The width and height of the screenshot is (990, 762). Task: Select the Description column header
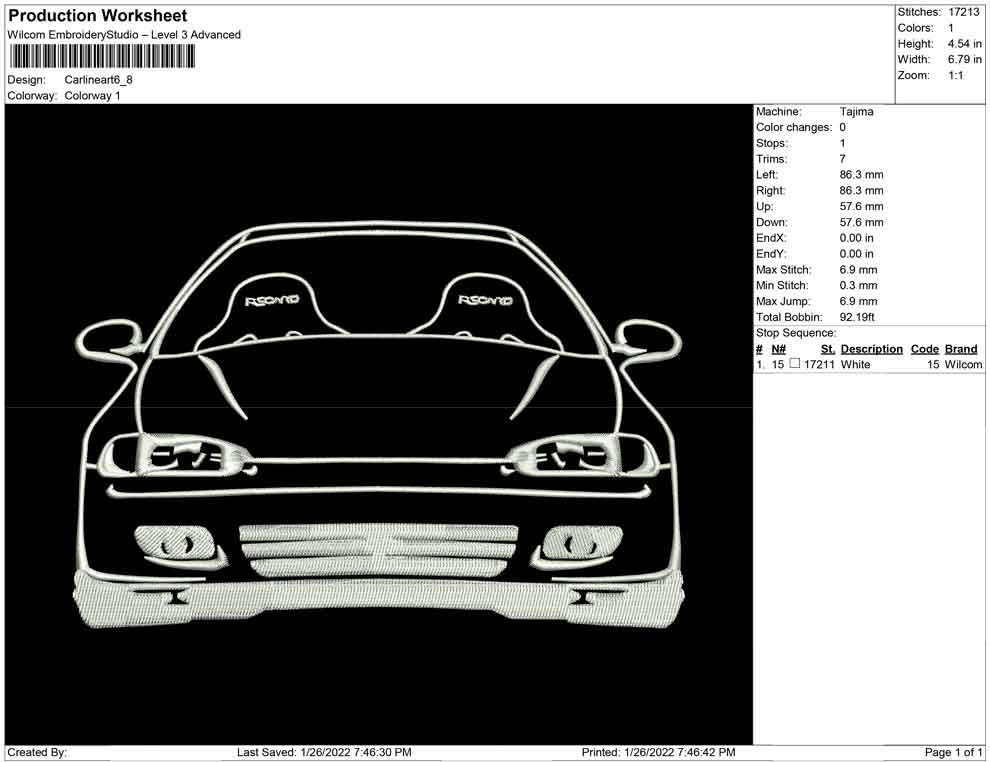click(871, 349)
